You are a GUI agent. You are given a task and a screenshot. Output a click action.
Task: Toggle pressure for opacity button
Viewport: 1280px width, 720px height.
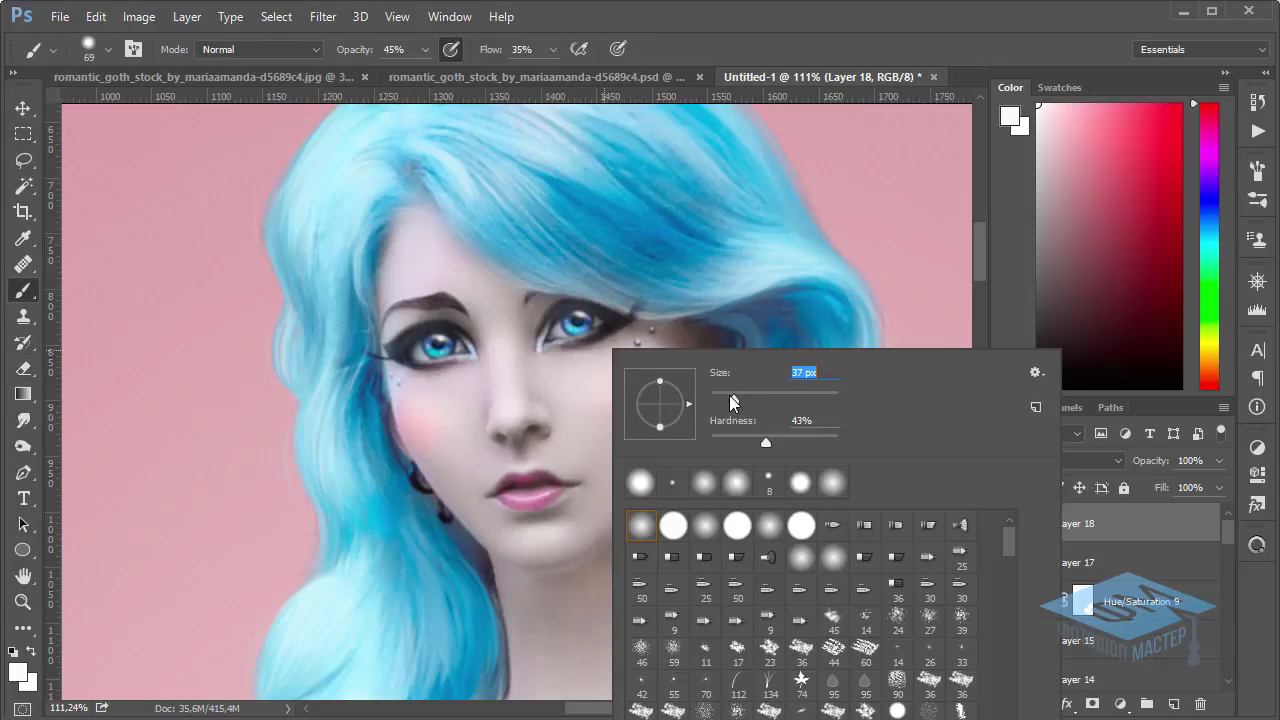pyautogui.click(x=451, y=49)
